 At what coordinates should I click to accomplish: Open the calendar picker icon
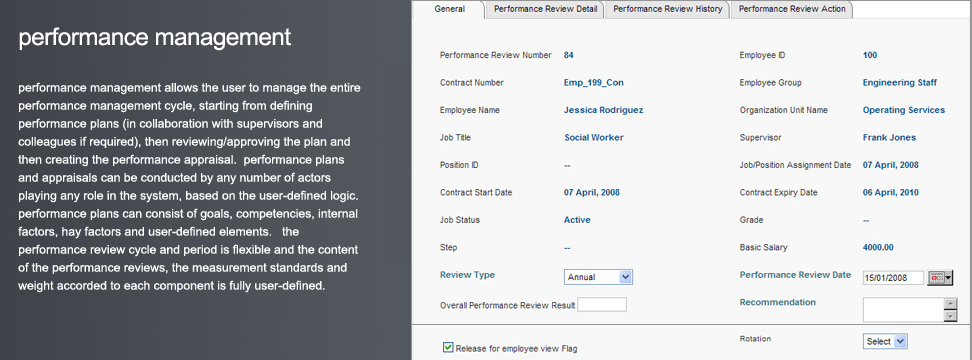936,278
